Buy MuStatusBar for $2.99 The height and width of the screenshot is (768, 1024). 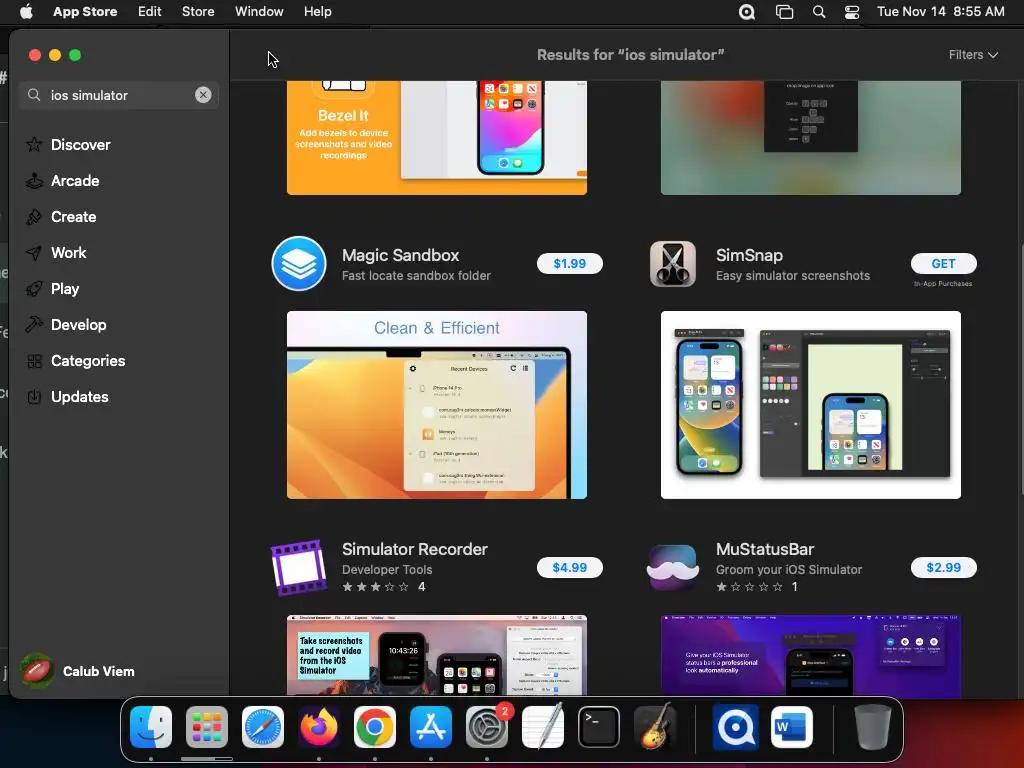pyautogui.click(x=943, y=567)
